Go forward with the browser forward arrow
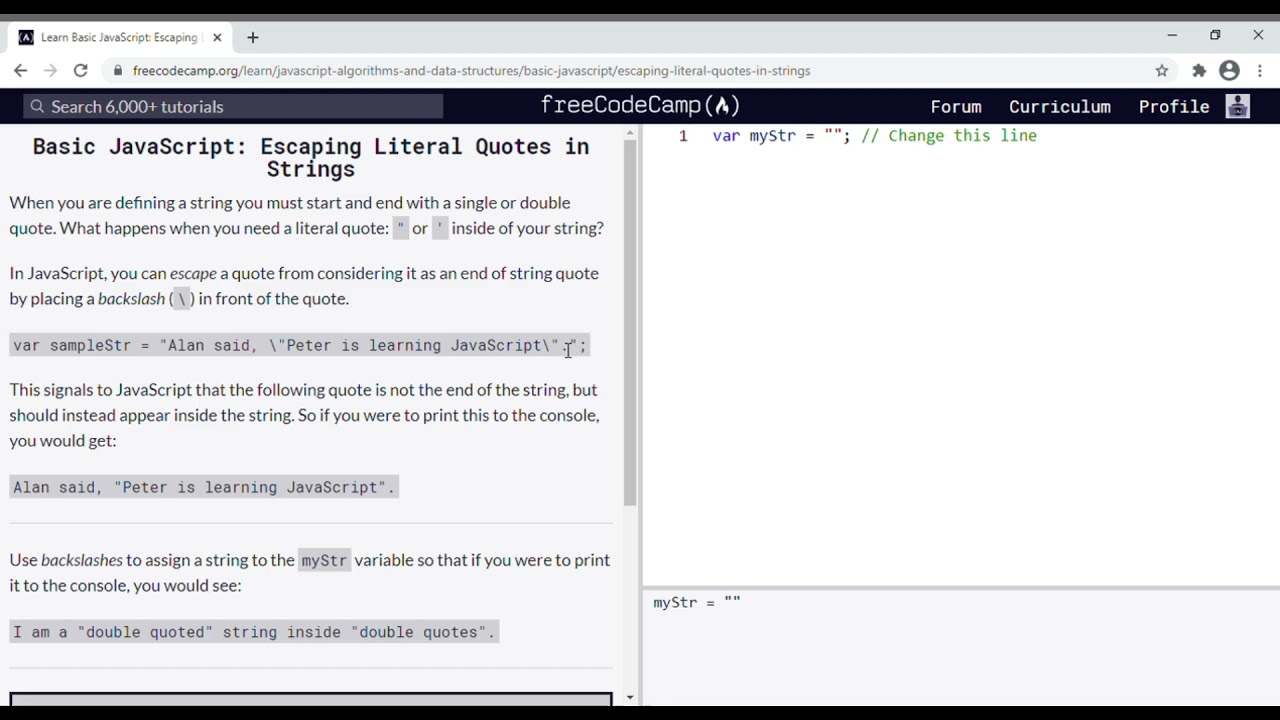Screen dimensions: 1280x720 pyautogui.click(x=51, y=71)
